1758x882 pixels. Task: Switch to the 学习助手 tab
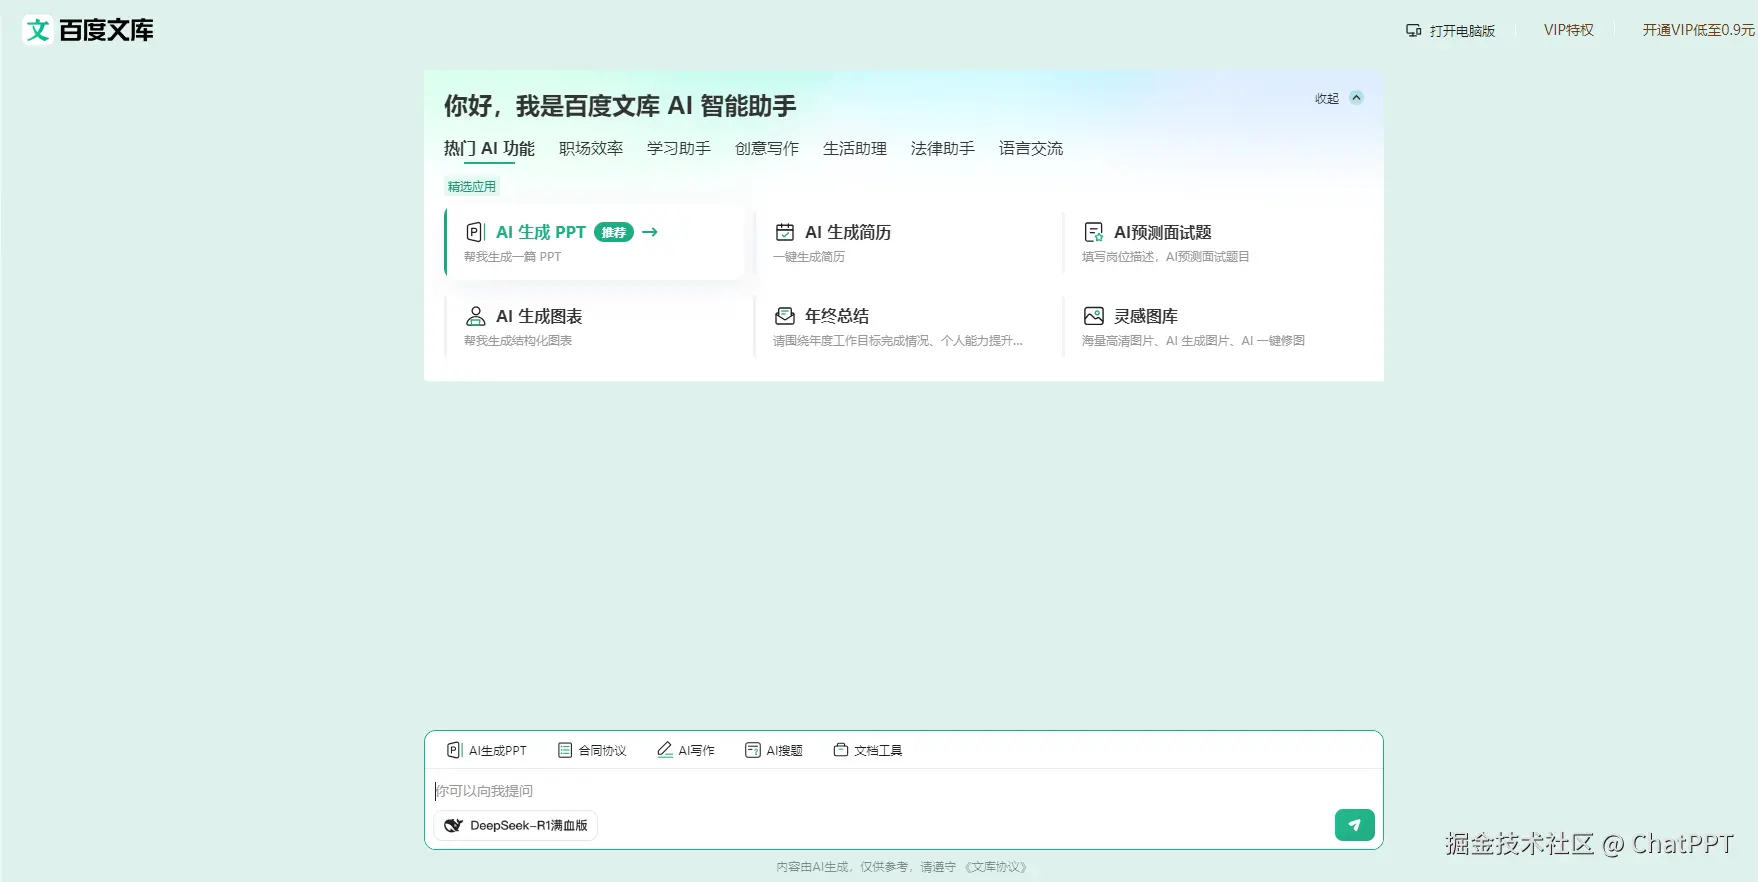coord(679,149)
